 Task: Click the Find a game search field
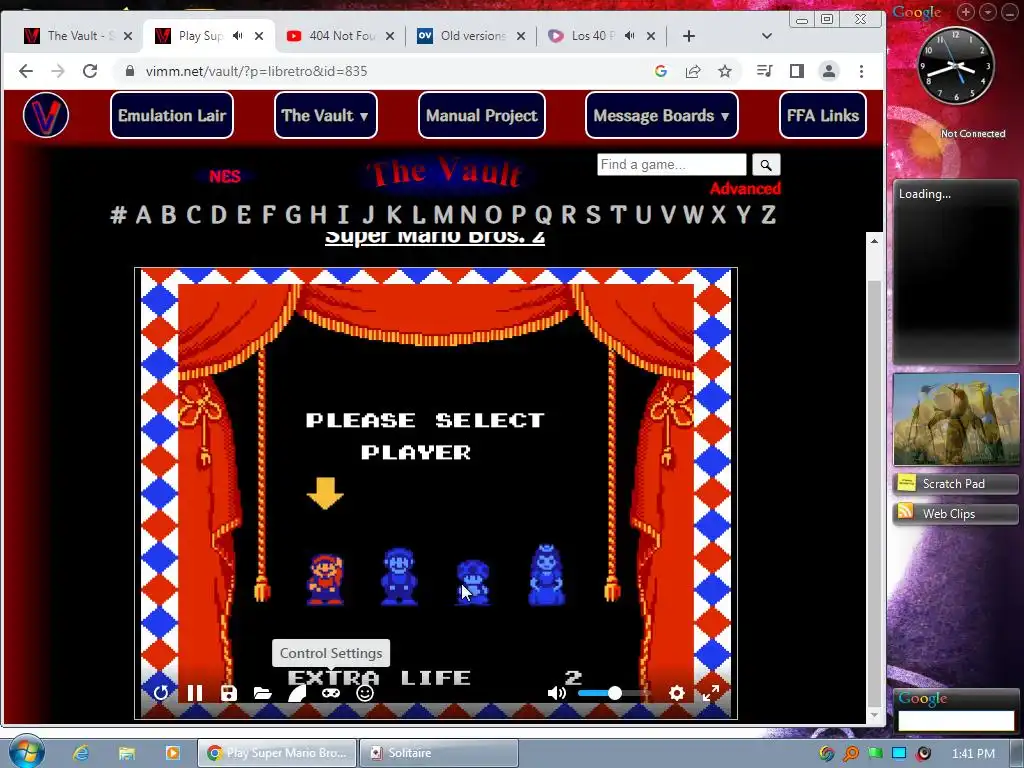671,165
